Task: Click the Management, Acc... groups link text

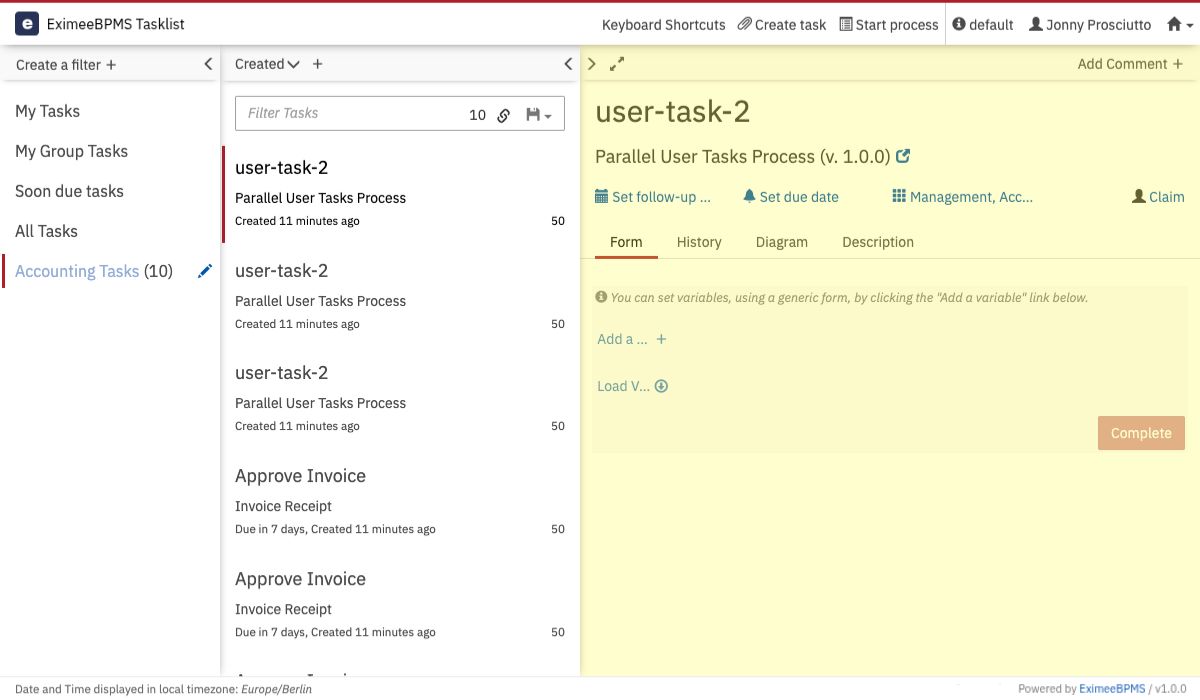Action: pyautogui.click(x=971, y=197)
